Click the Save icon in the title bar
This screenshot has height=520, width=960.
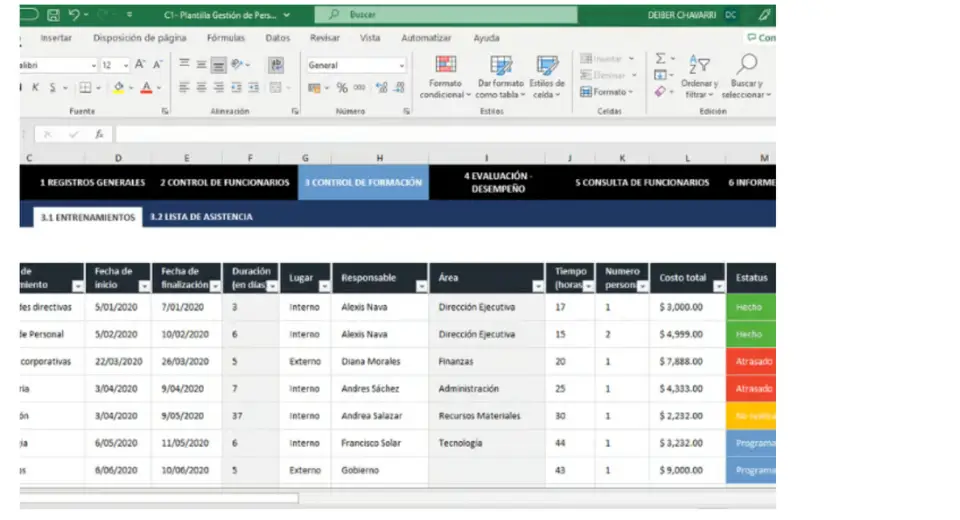click(53, 15)
